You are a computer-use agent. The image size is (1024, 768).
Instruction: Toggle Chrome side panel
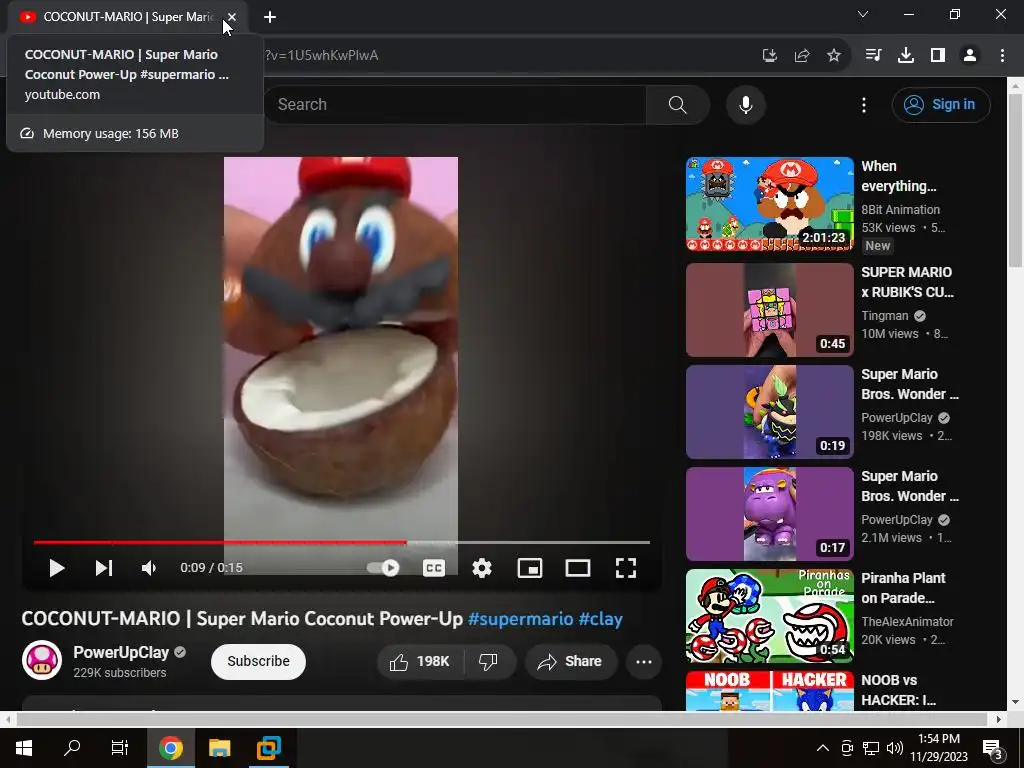tap(938, 56)
